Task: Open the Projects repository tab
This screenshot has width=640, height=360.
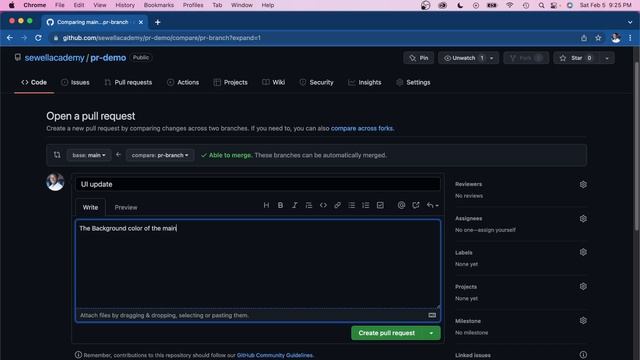Action: coord(231,82)
